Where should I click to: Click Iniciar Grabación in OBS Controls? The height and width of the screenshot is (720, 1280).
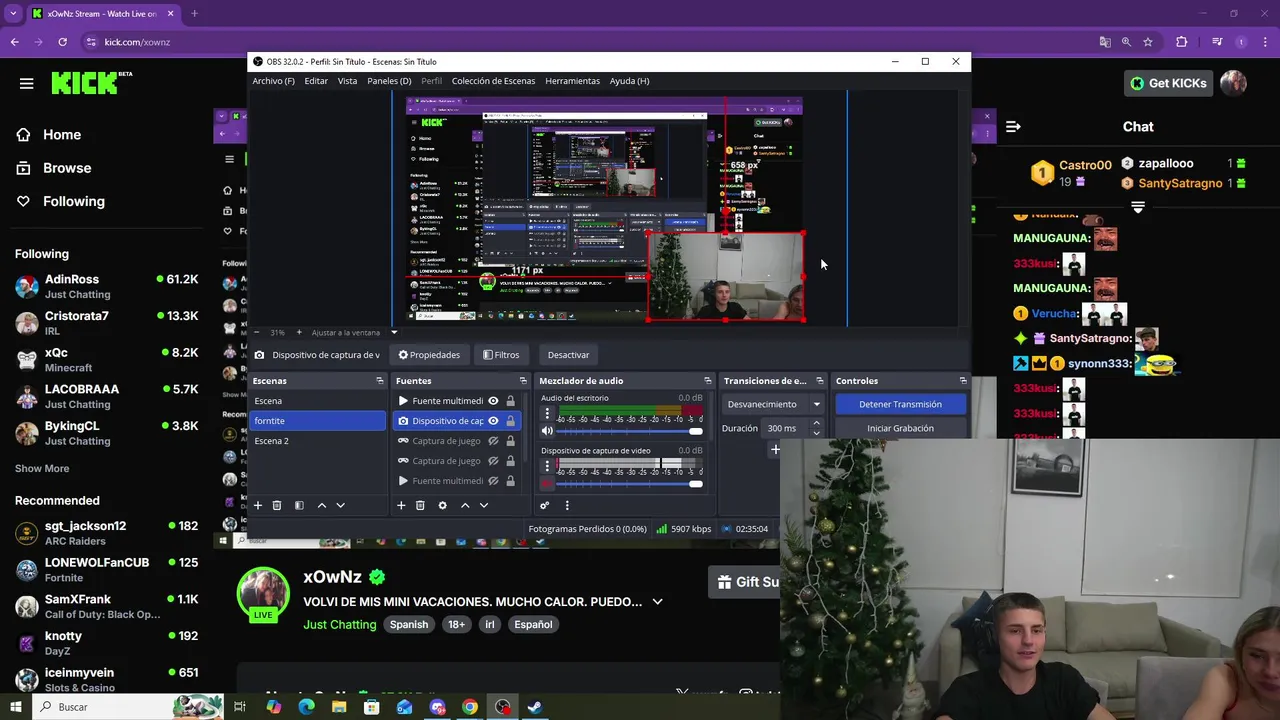tap(900, 428)
